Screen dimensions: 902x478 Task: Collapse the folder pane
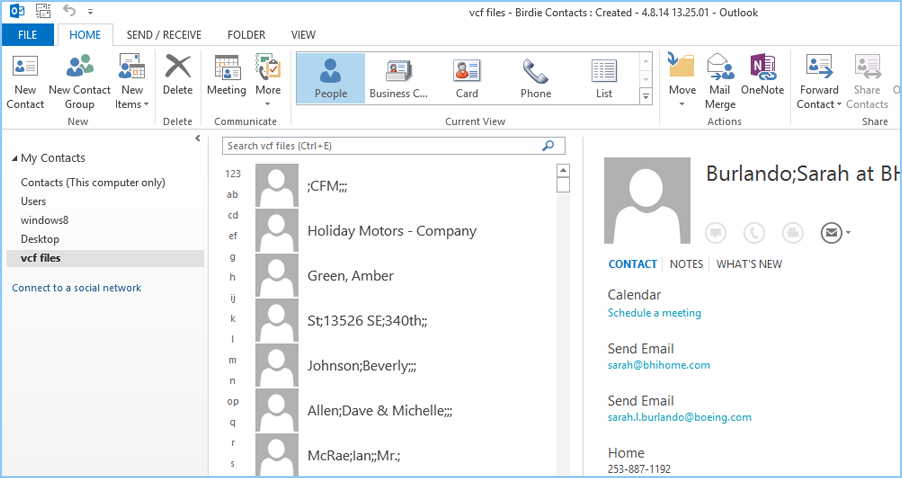point(197,138)
